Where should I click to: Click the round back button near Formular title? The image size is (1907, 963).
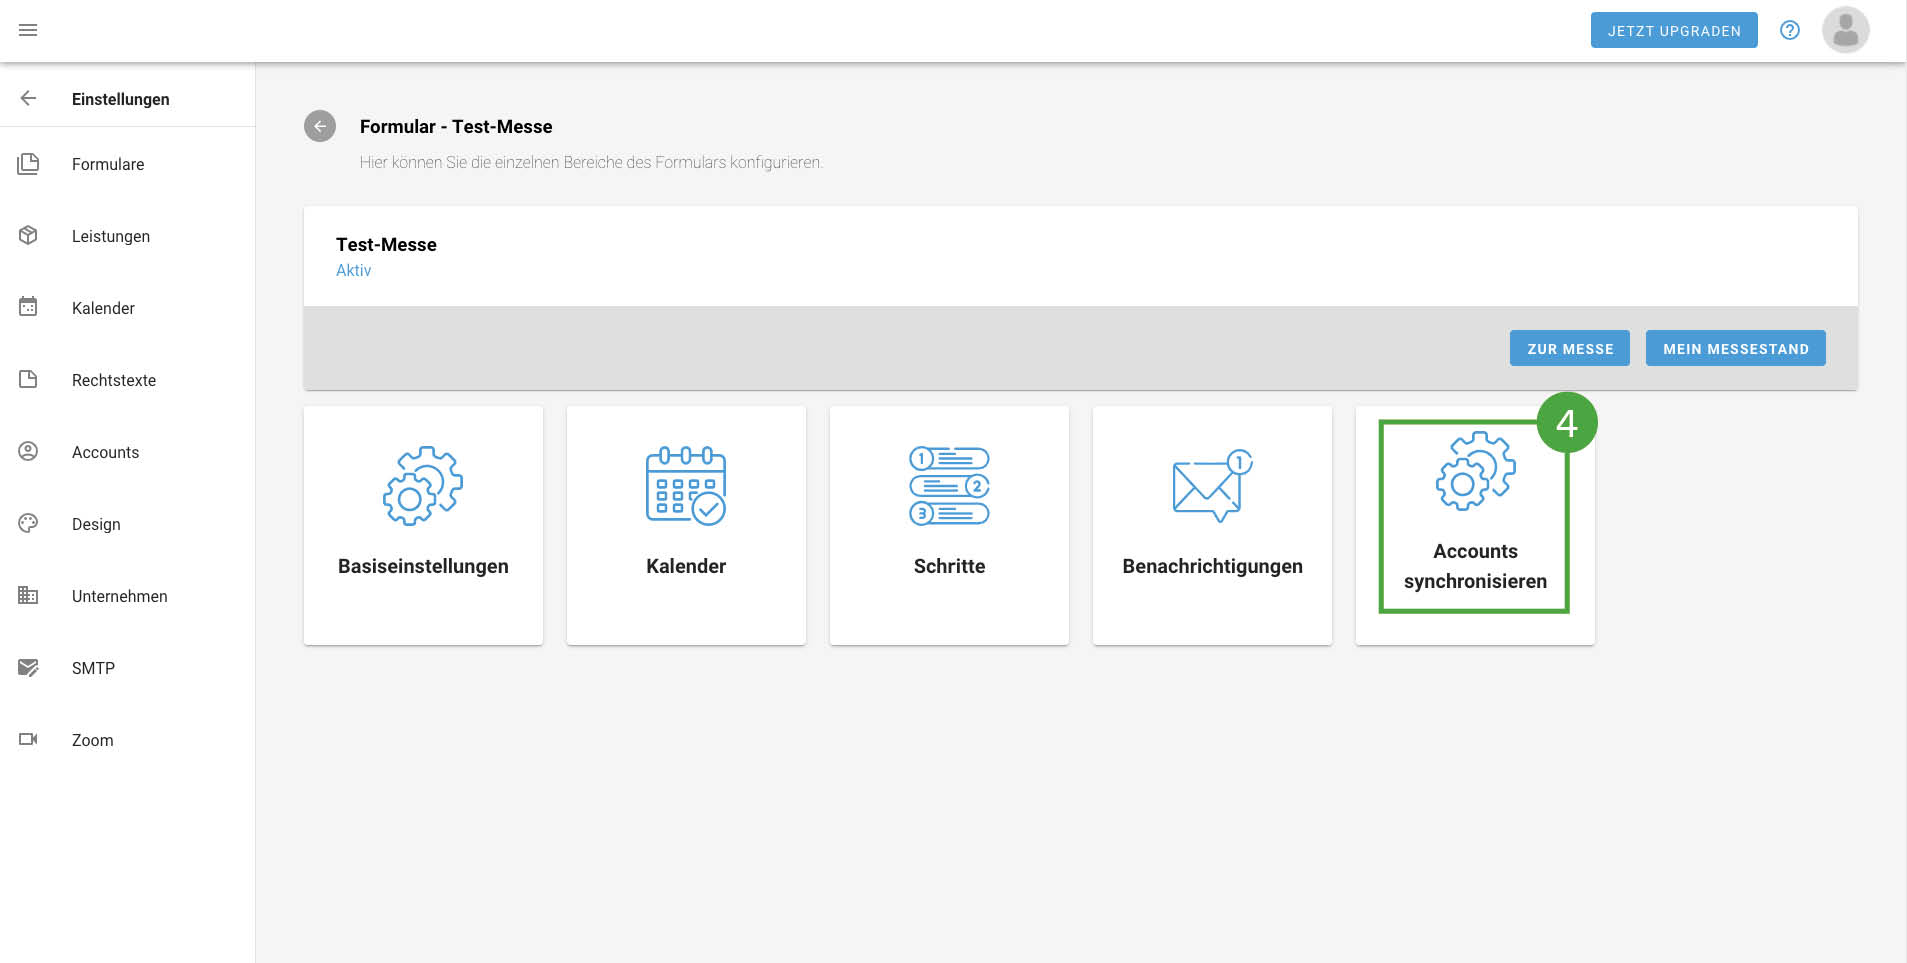click(320, 126)
